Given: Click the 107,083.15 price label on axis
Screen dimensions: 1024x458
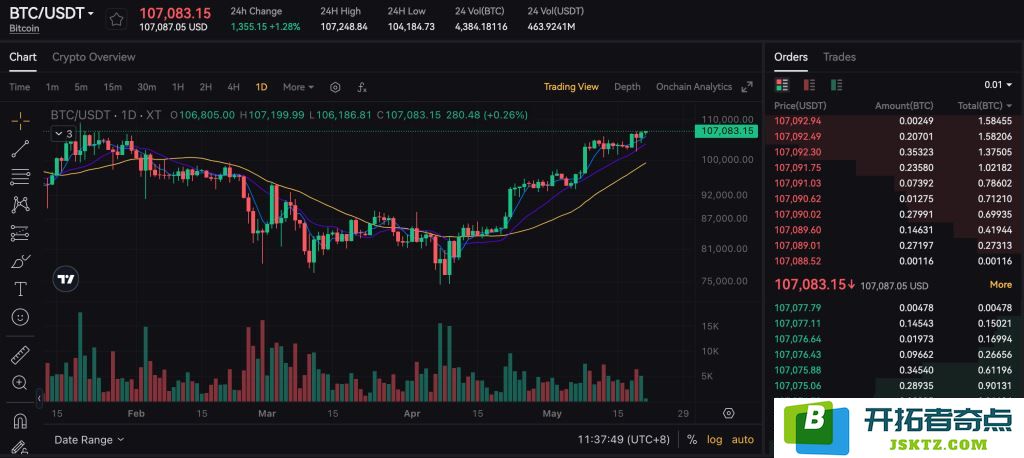Looking at the screenshot, I should (725, 131).
